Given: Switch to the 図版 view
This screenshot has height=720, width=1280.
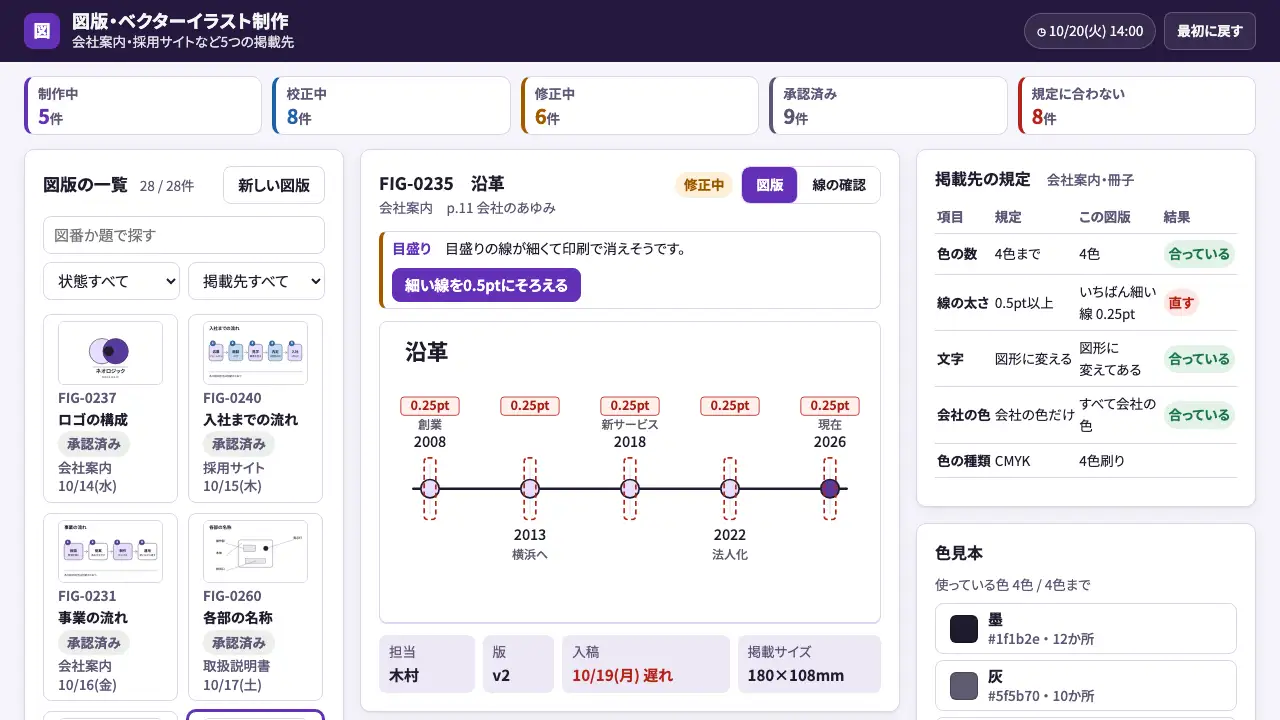Looking at the screenshot, I should [770, 185].
